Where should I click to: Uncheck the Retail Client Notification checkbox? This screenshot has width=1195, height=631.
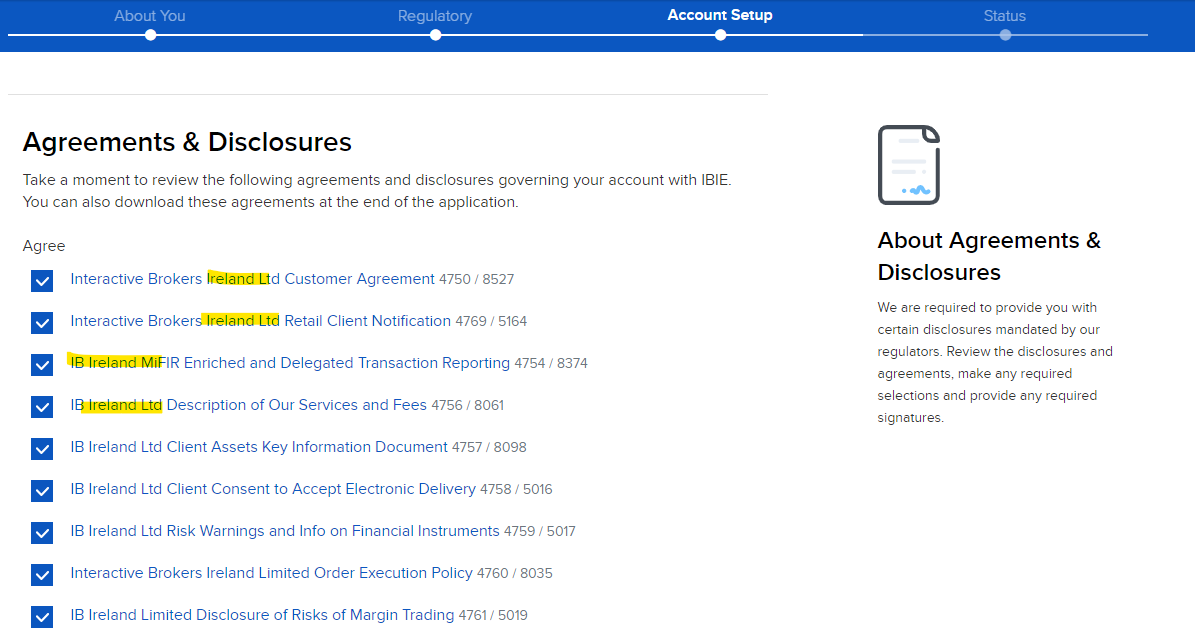coord(42,322)
